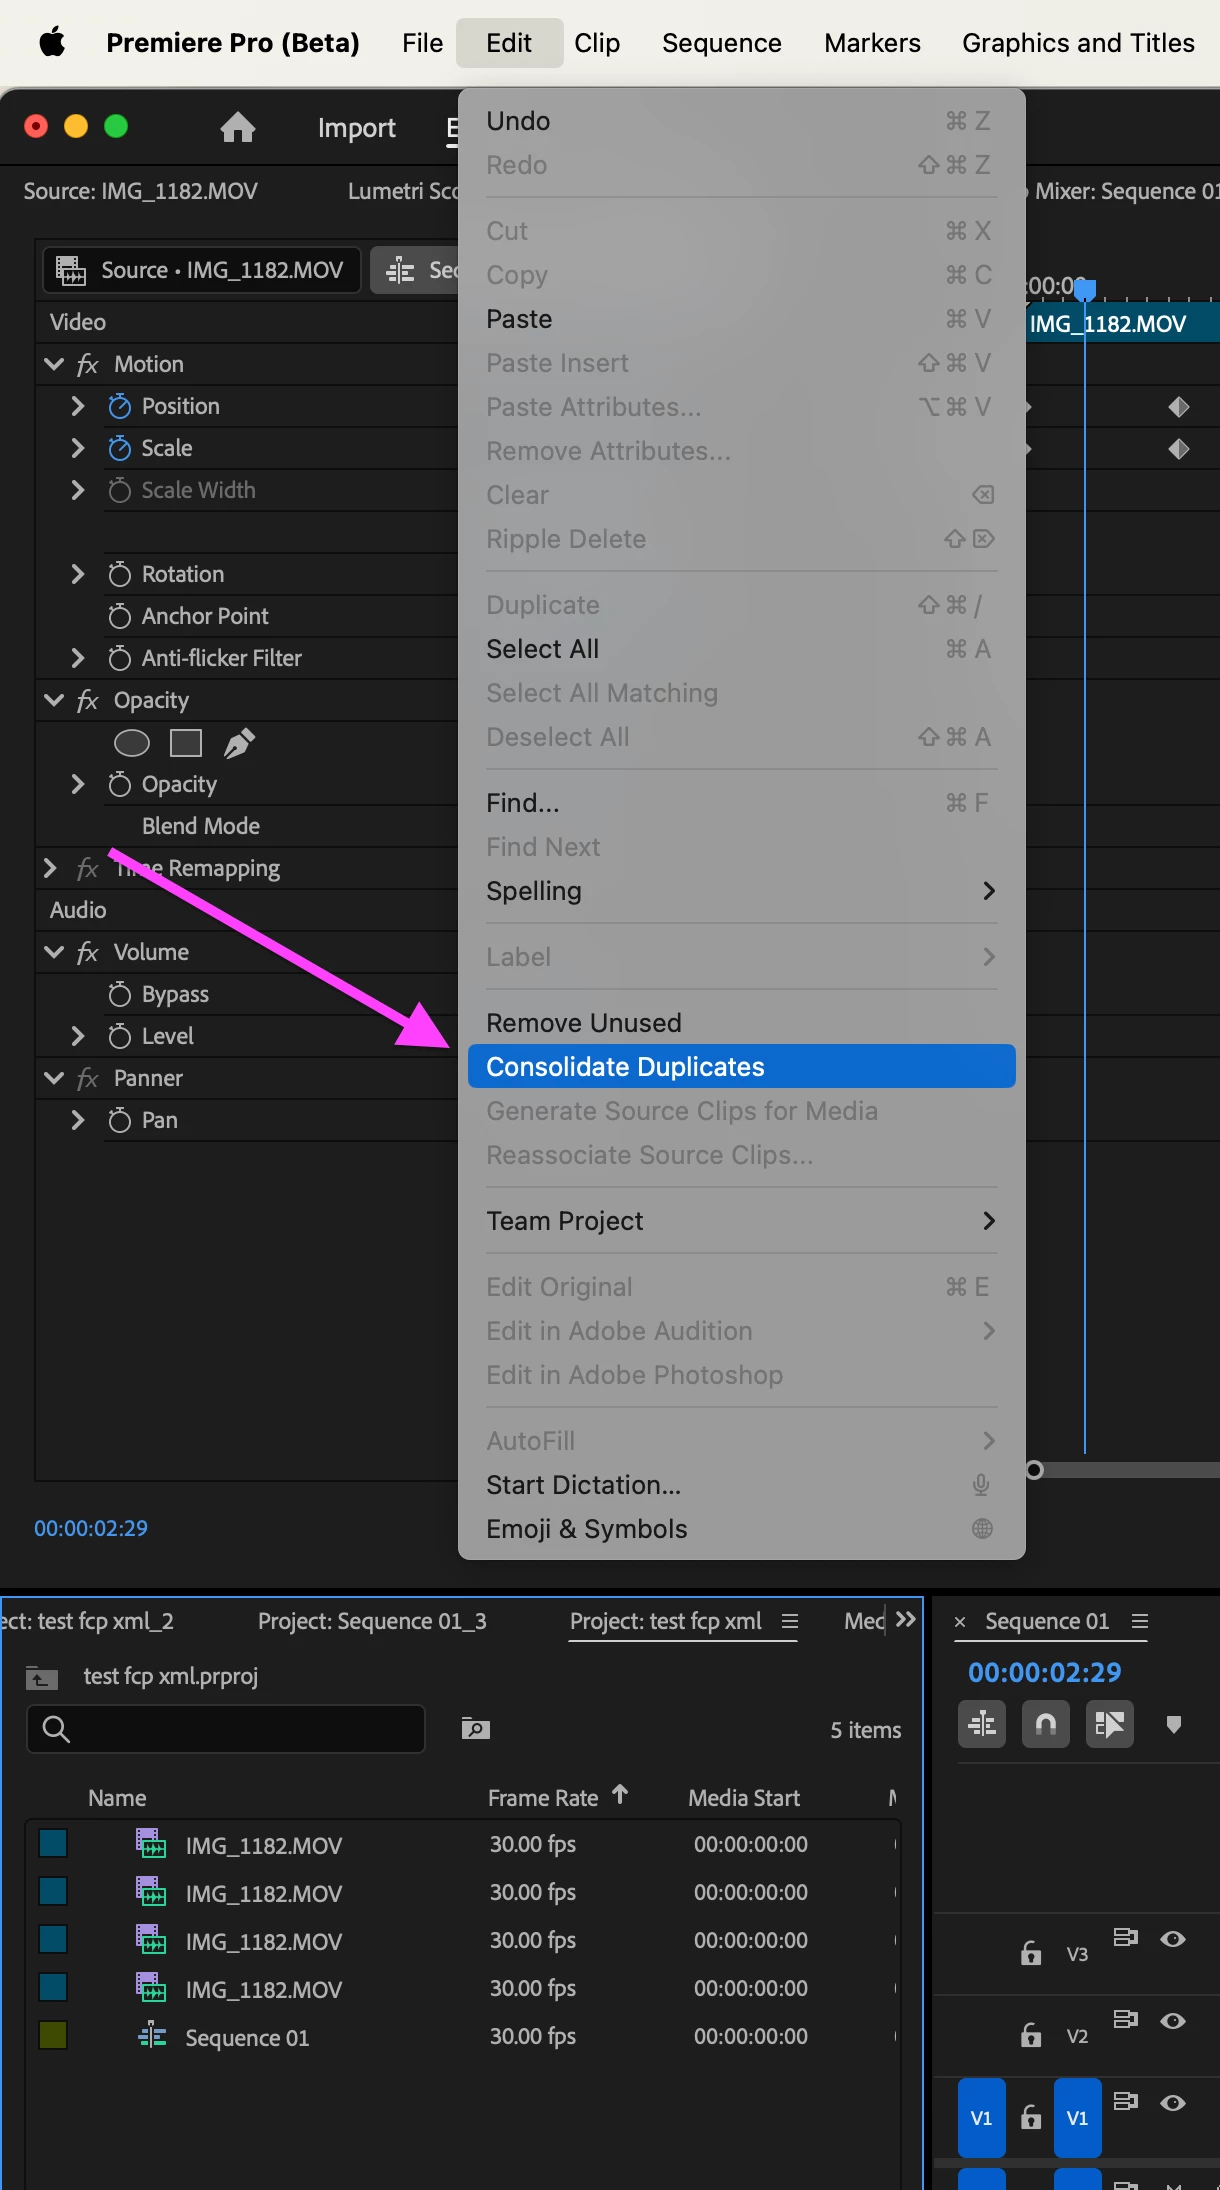Open the Sequence menu

tap(721, 43)
